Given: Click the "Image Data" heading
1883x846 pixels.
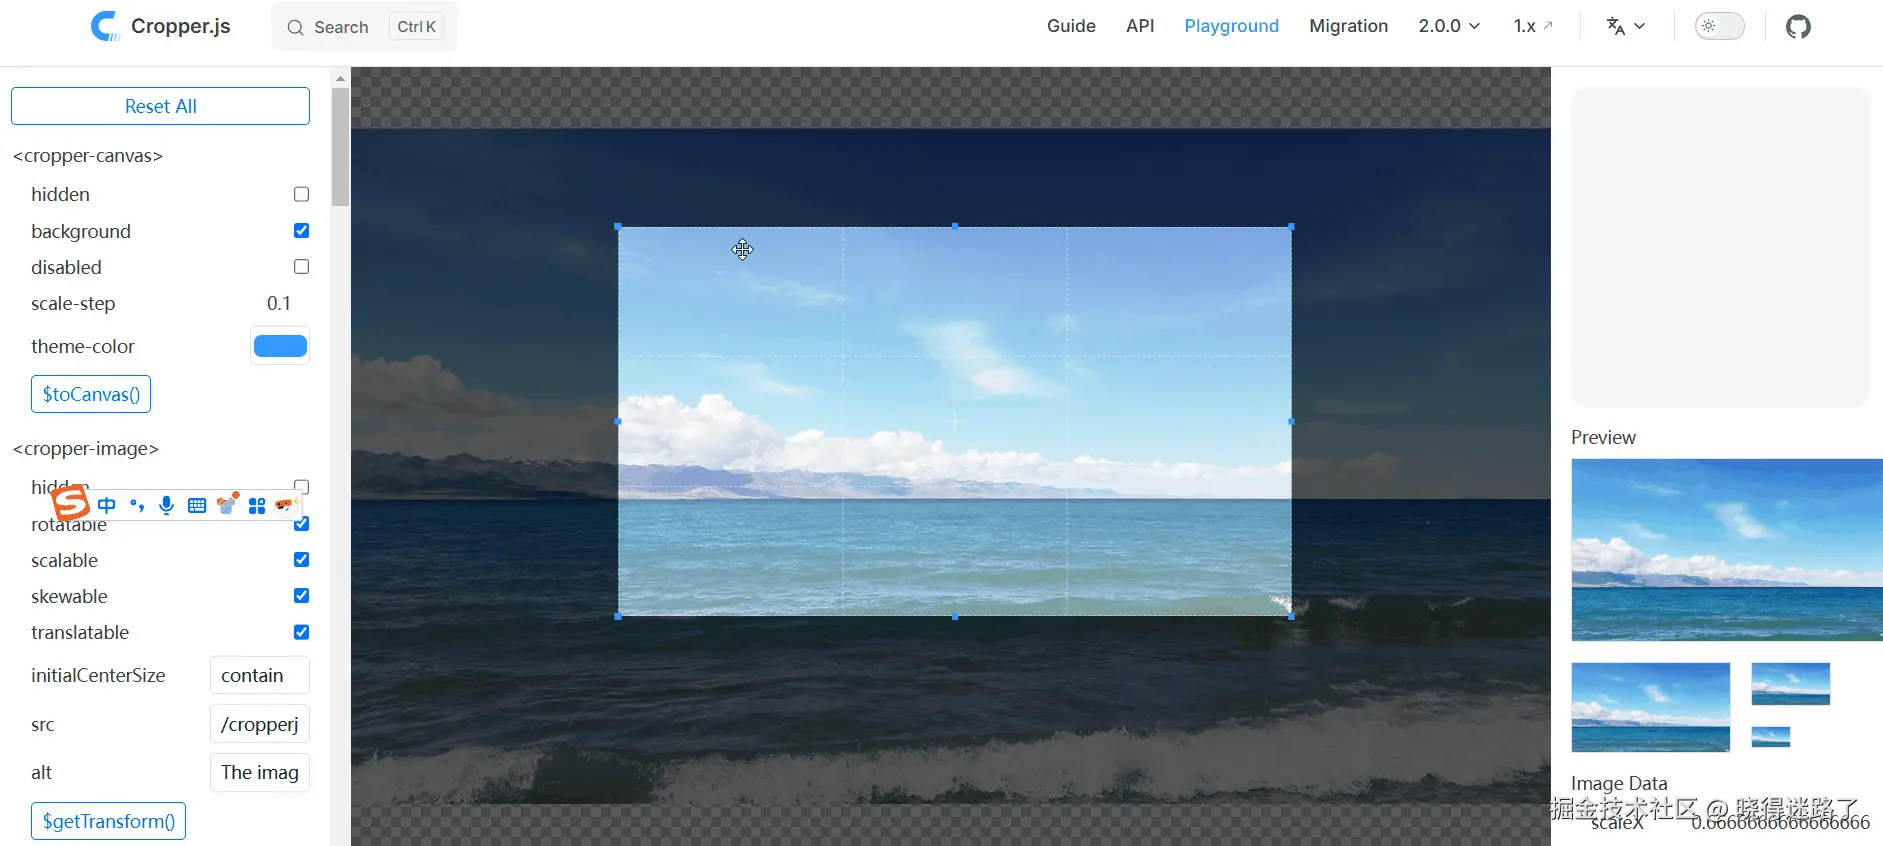Looking at the screenshot, I should [x=1619, y=783].
